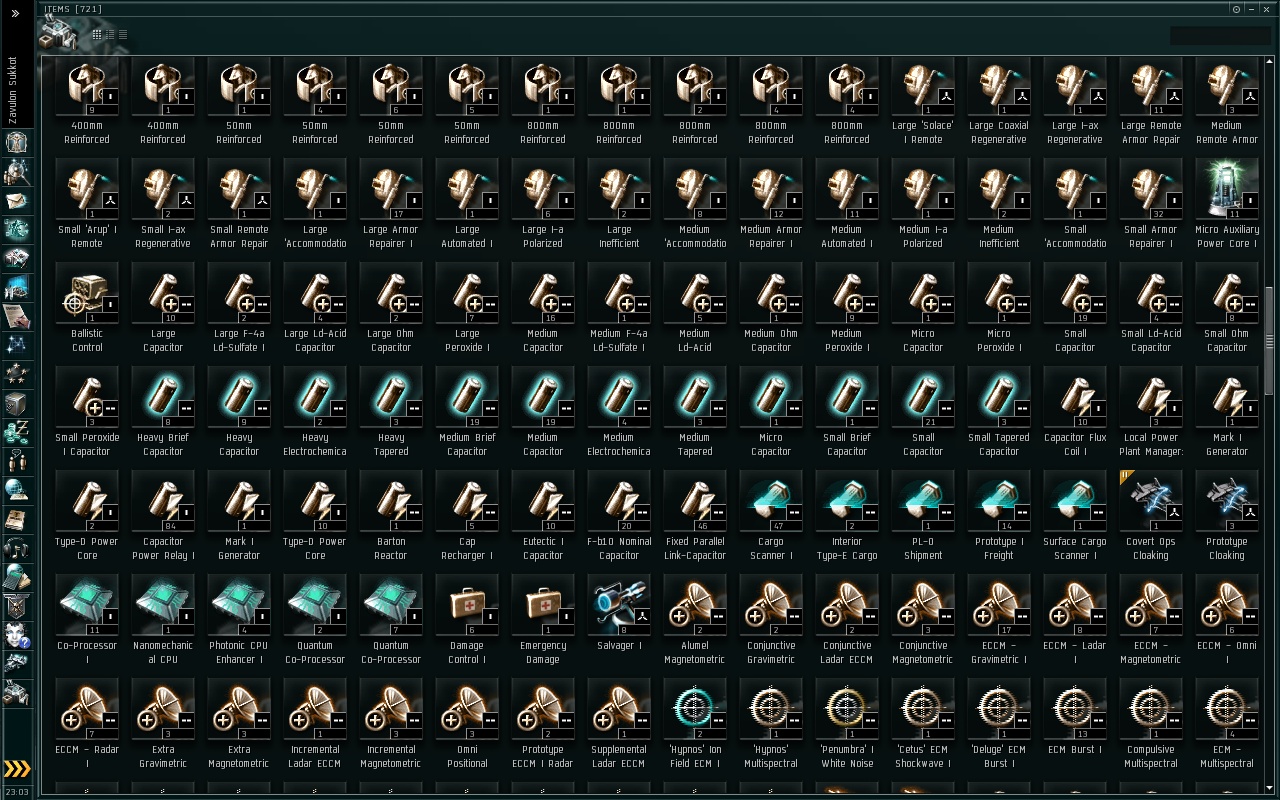
Task: Select the Medium Remote Armor item
Action: pos(1227,101)
